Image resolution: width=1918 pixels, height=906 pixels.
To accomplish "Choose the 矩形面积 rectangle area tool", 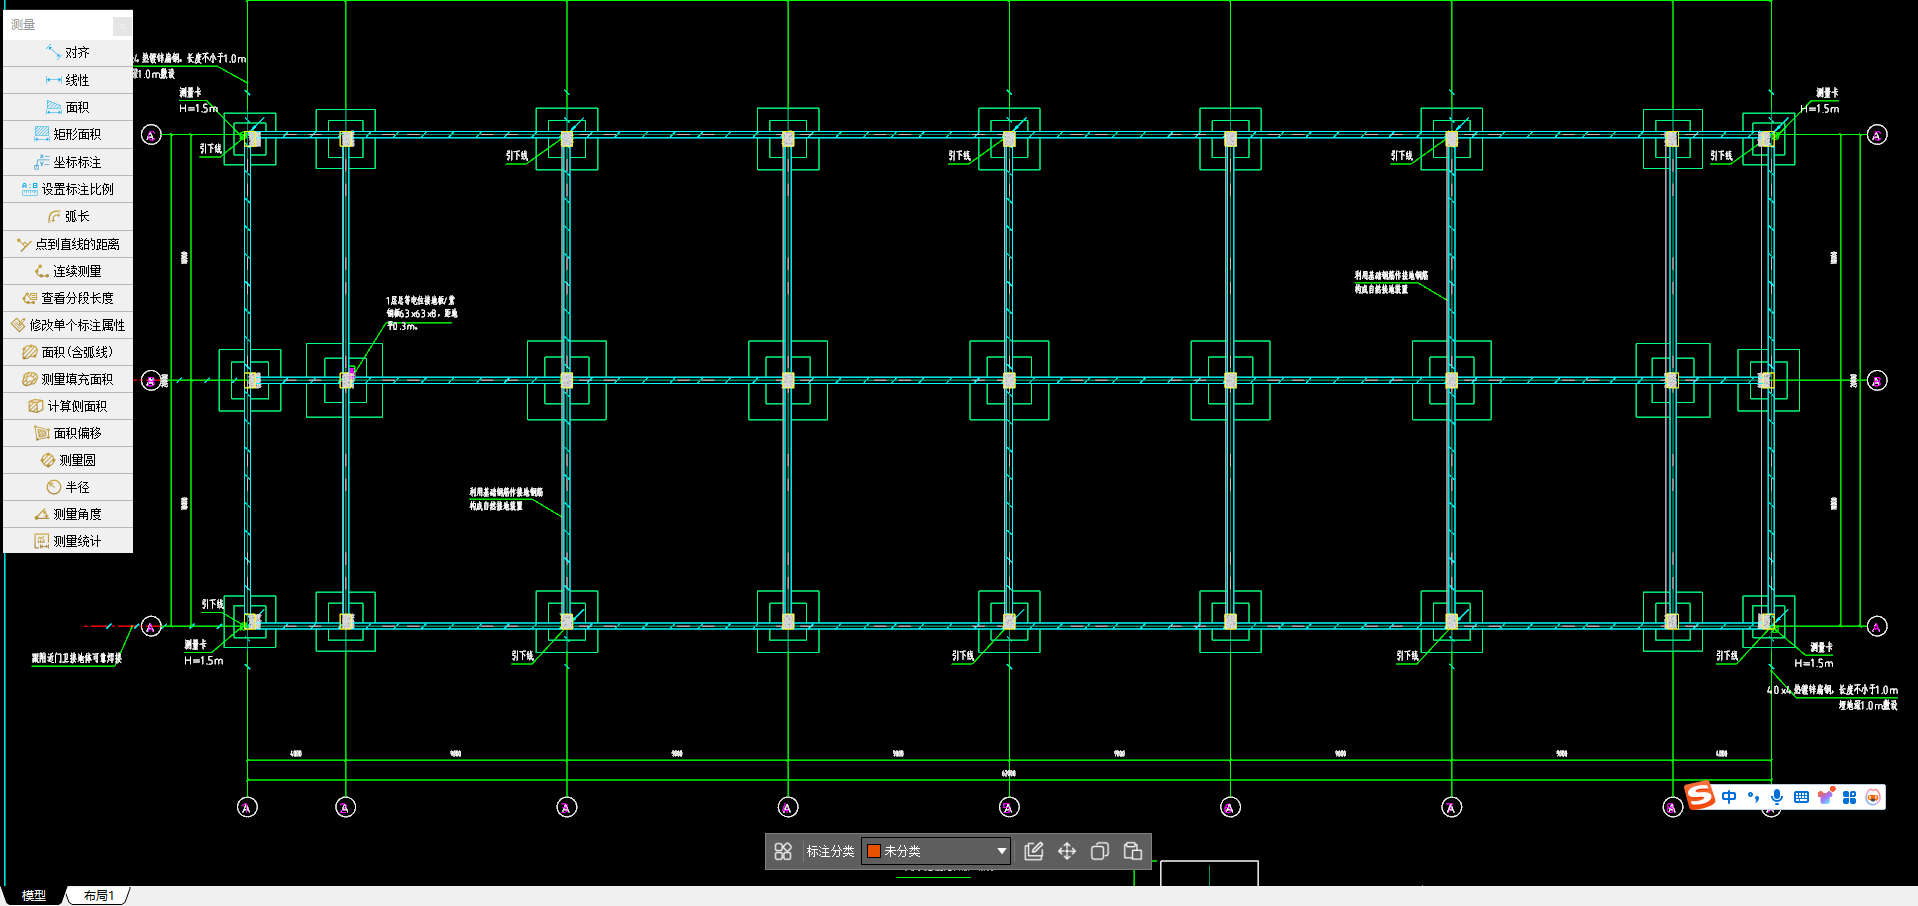I will pyautogui.click(x=68, y=134).
